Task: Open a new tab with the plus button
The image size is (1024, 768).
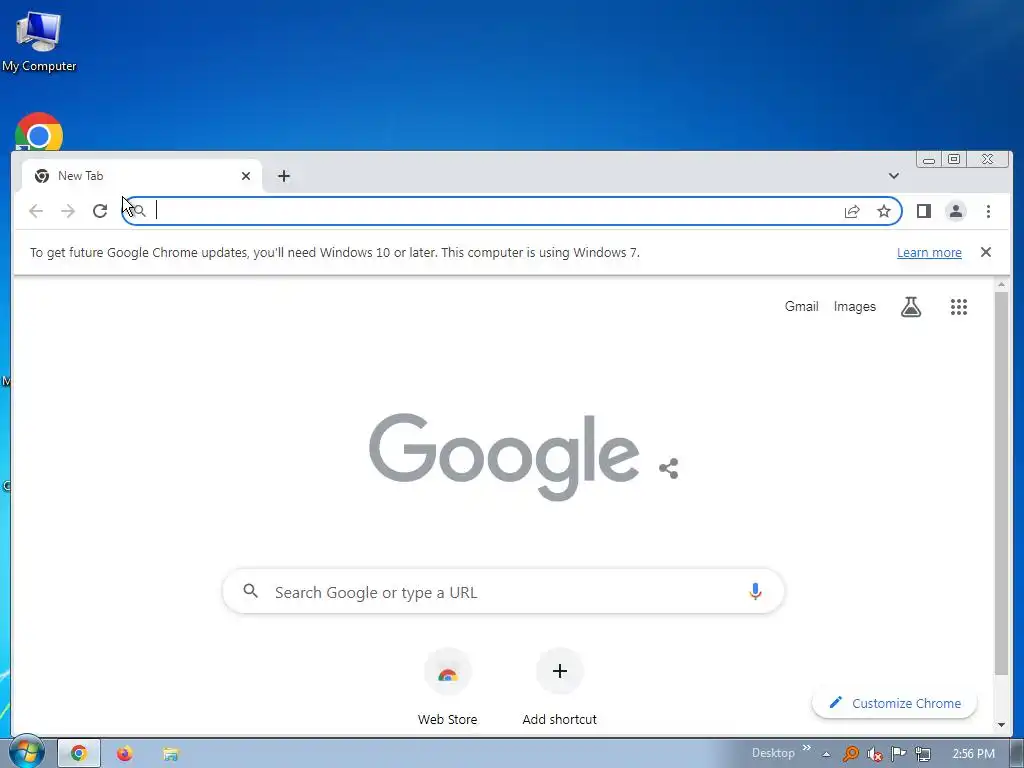Action: coord(283,176)
